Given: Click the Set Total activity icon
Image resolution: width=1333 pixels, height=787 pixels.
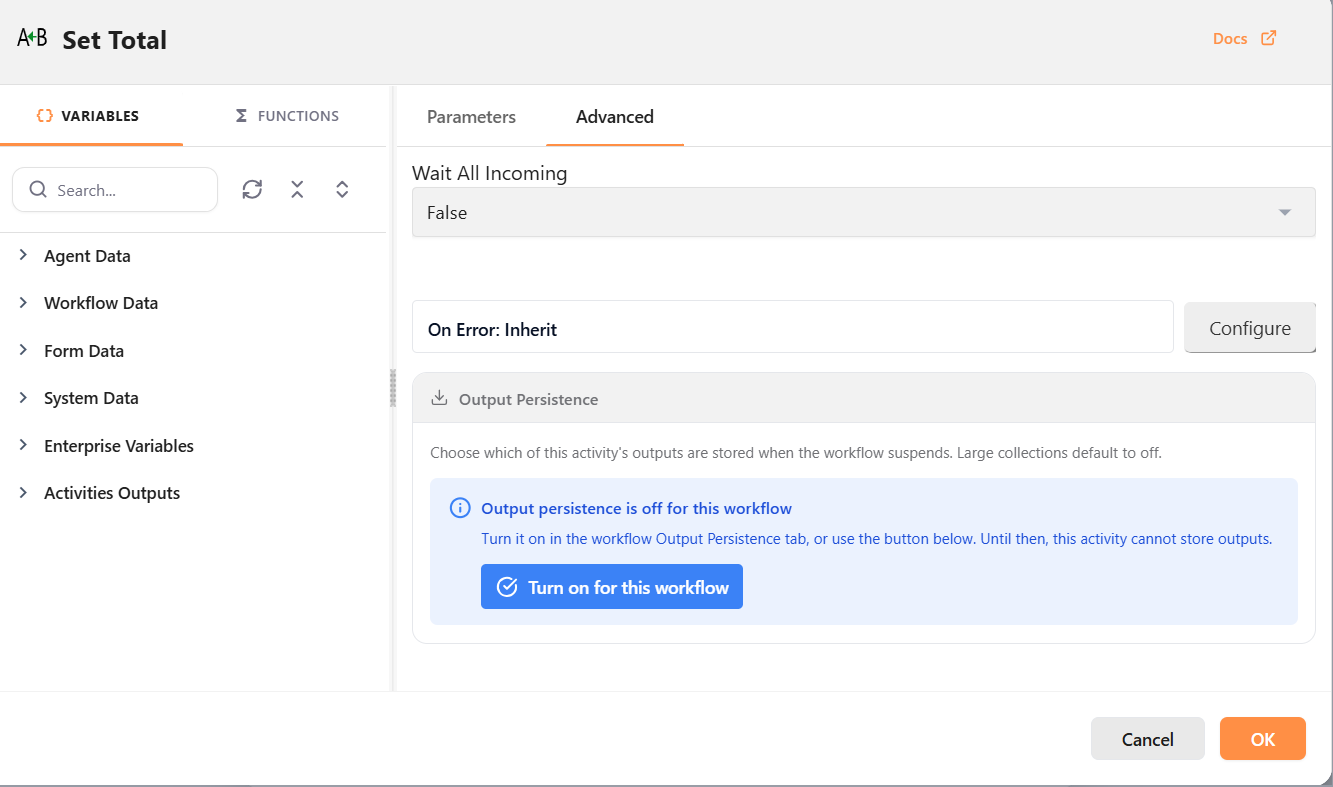Looking at the screenshot, I should (x=32, y=38).
